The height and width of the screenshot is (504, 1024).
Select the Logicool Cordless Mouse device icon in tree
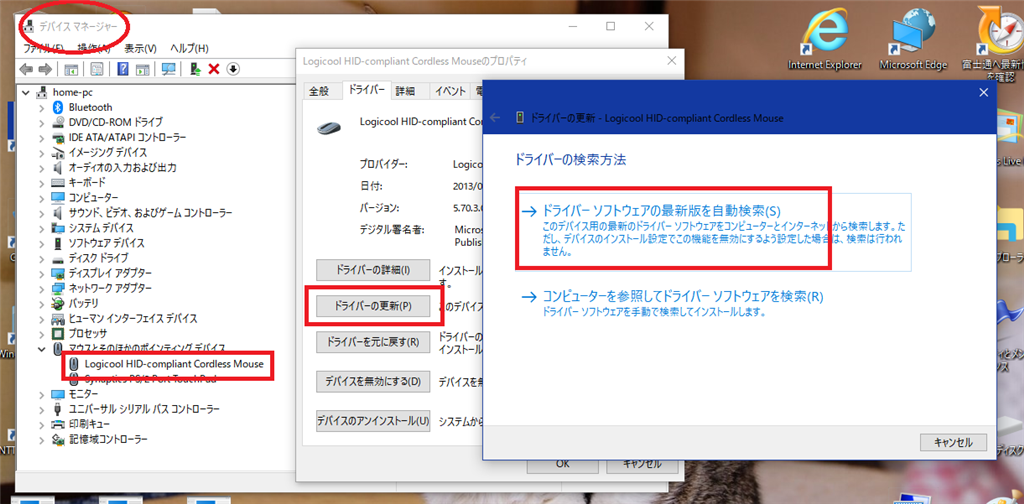pyautogui.click(x=74, y=364)
